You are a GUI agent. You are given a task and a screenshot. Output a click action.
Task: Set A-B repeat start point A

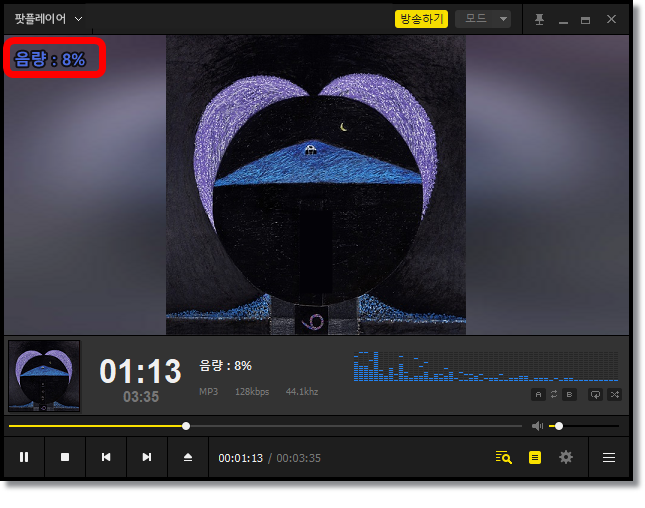point(538,394)
